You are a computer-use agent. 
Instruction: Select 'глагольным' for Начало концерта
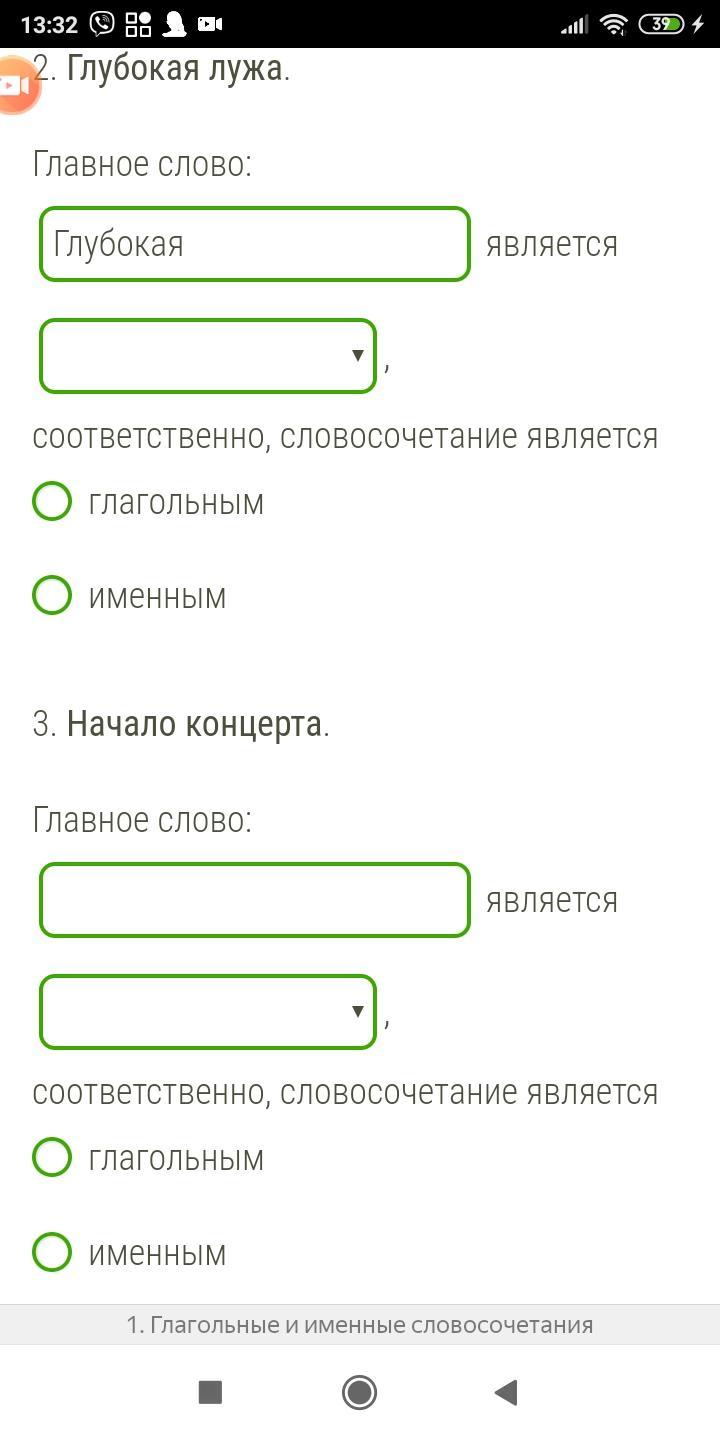click(52, 1158)
